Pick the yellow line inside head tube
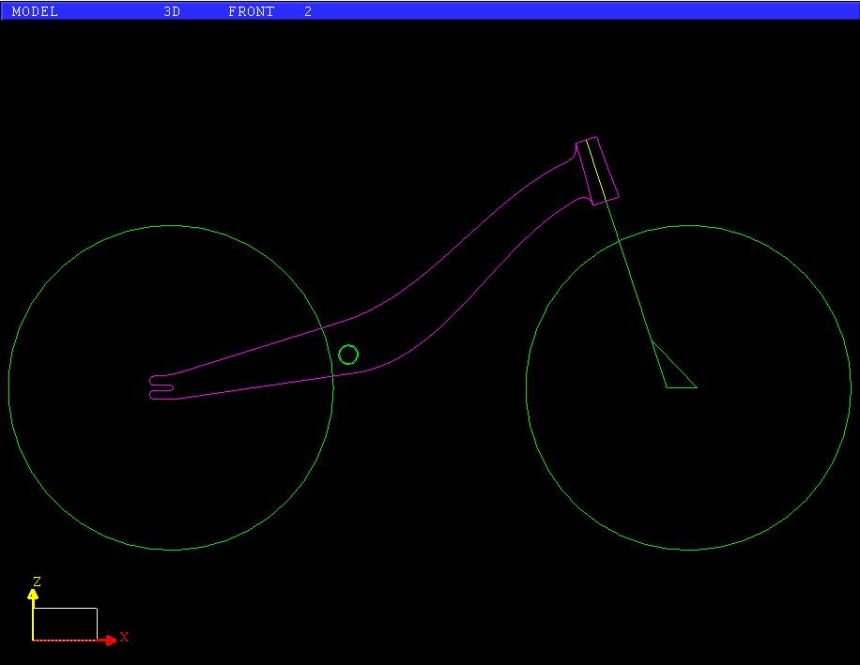This screenshot has height=665, width=860. [594, 166]
